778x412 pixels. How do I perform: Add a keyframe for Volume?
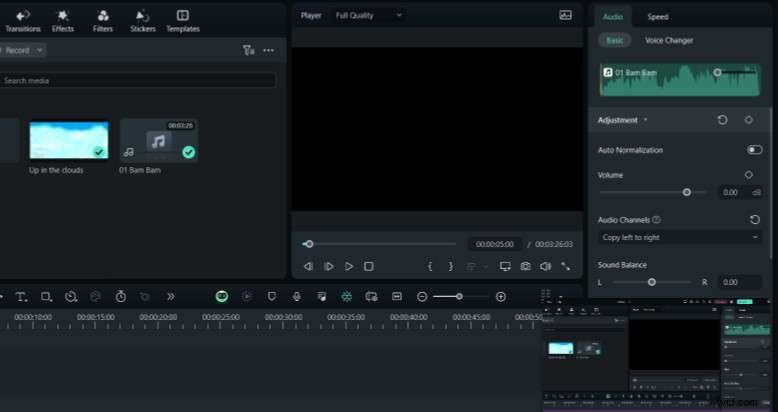click(748, 175)
